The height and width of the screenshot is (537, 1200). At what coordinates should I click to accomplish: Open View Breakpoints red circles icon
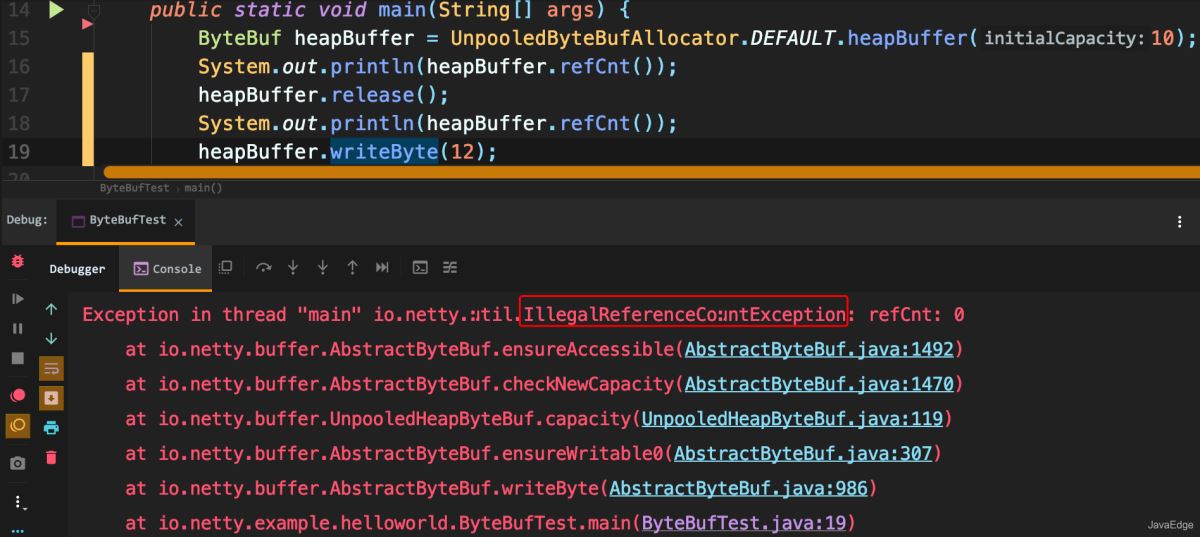17,395
